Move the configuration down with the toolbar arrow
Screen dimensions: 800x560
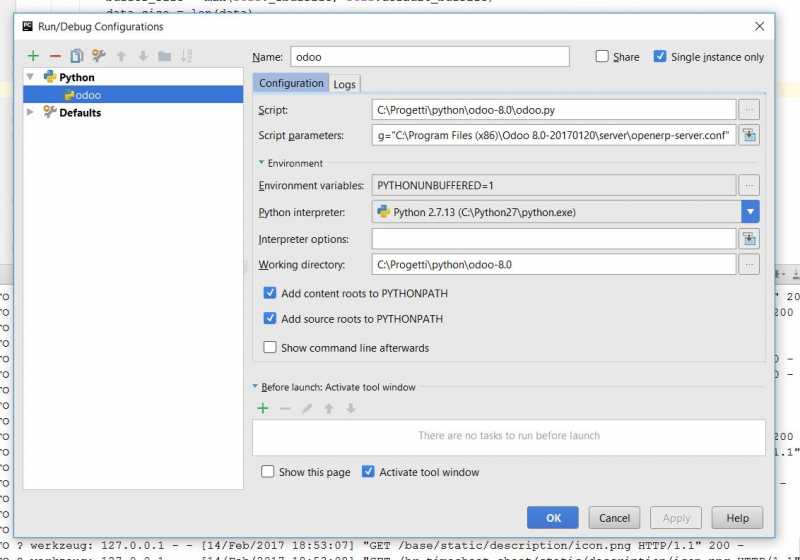143,56
